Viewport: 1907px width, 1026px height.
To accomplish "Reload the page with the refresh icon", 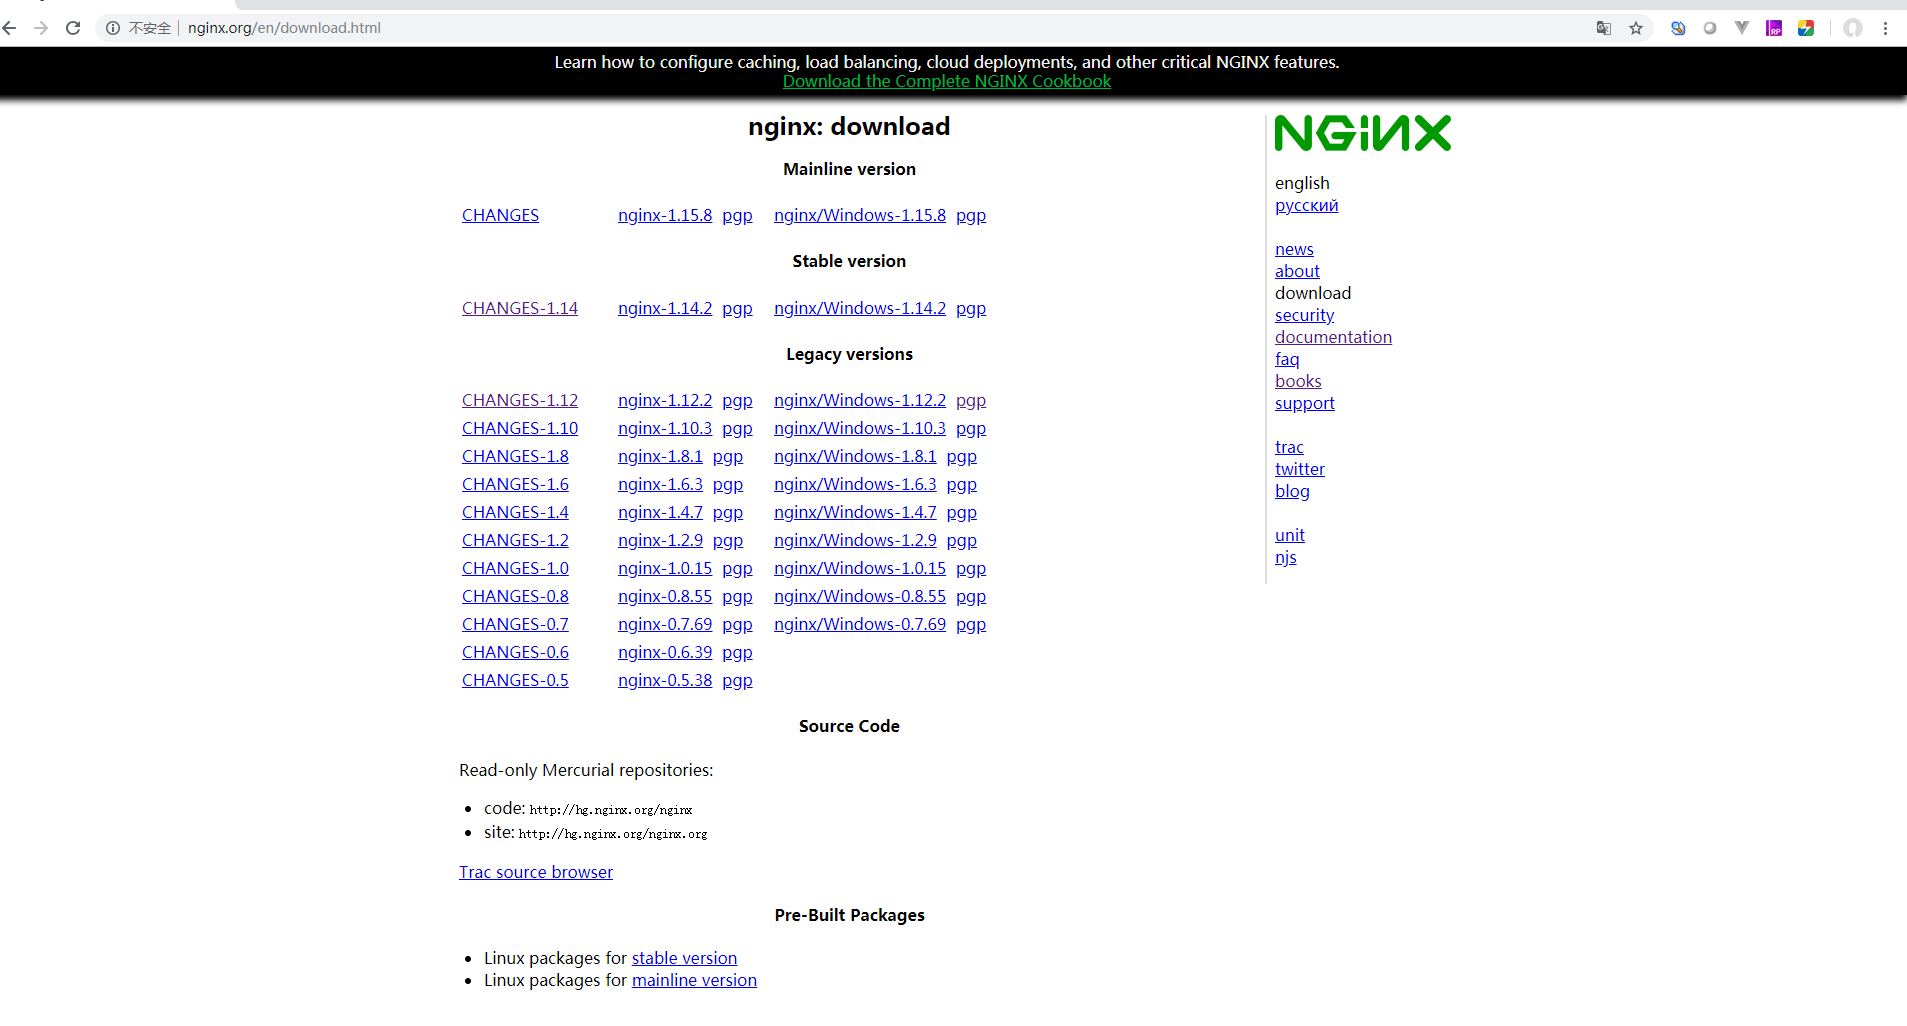I will coord(73,28).
